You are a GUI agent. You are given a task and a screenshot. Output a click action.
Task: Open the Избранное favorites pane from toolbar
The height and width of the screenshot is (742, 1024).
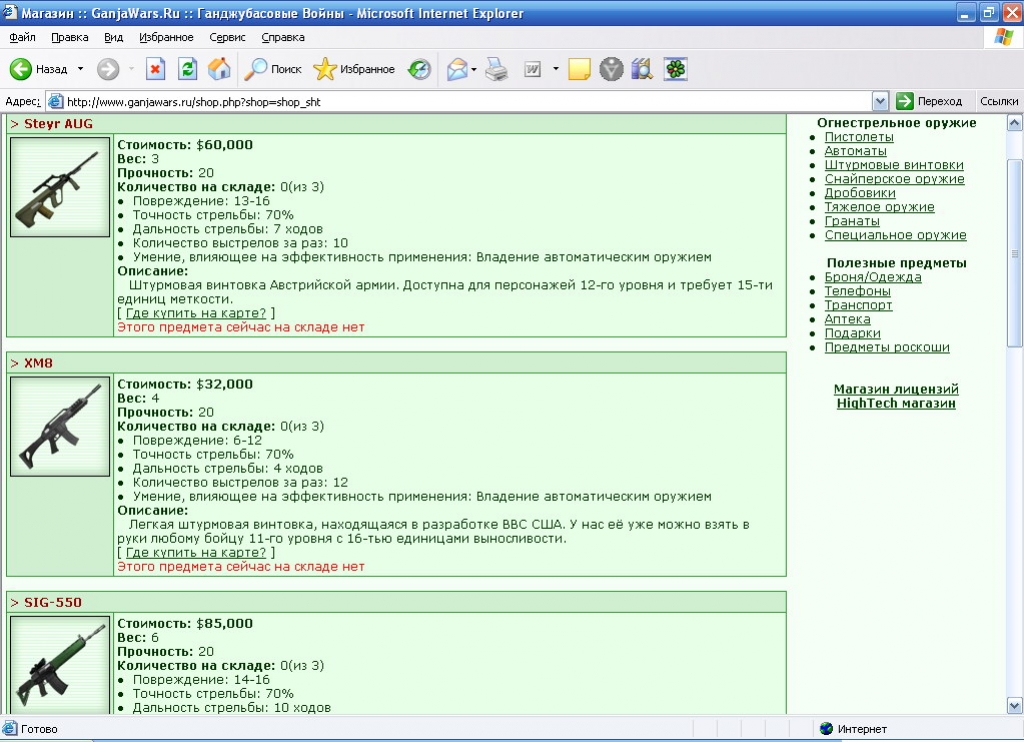354,69
